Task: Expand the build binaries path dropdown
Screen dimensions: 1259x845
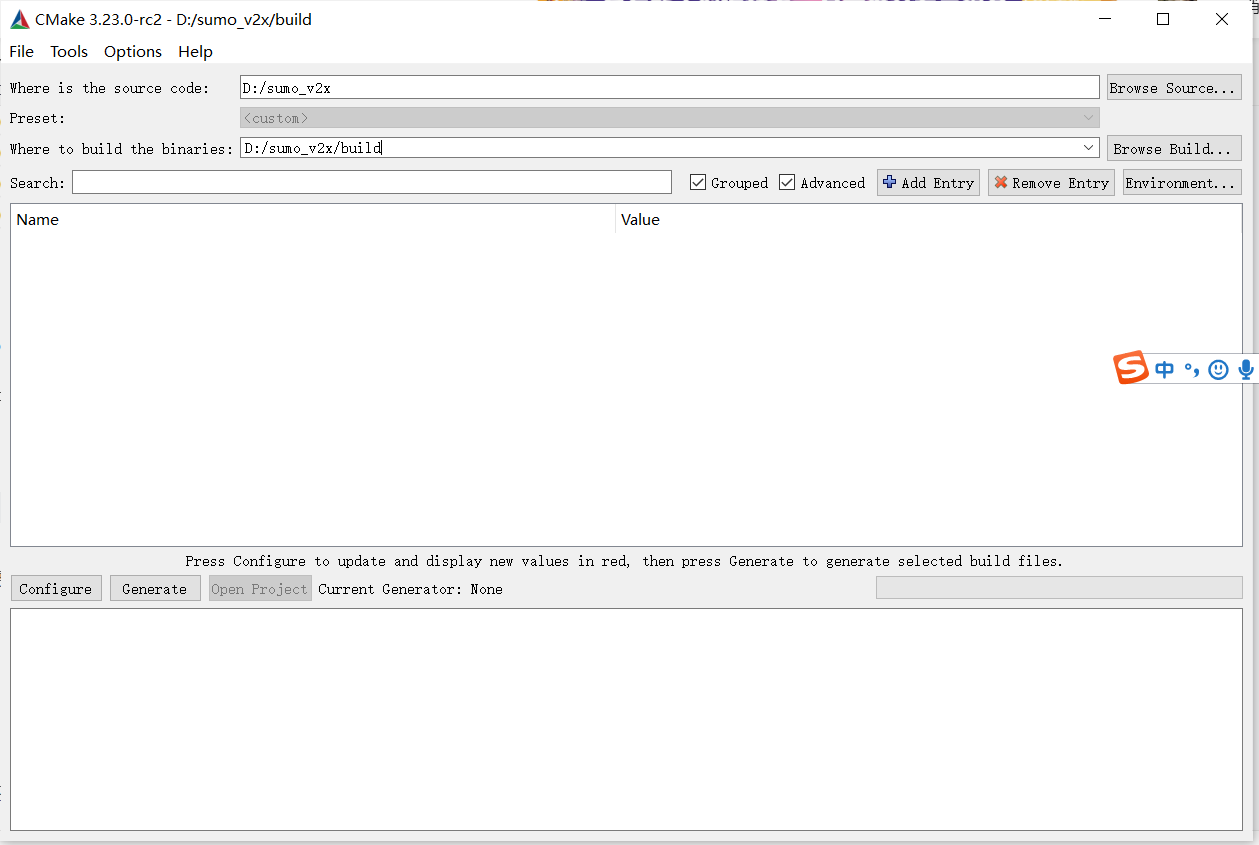Action: (x=1089, y=148)
